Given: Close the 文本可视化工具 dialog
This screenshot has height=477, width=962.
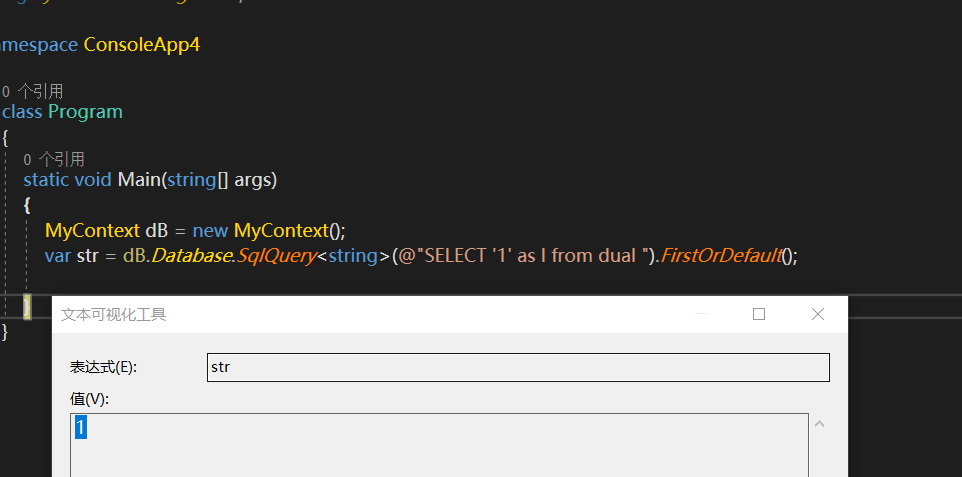Looking at the screenshot, I should (x=818, y=314).
